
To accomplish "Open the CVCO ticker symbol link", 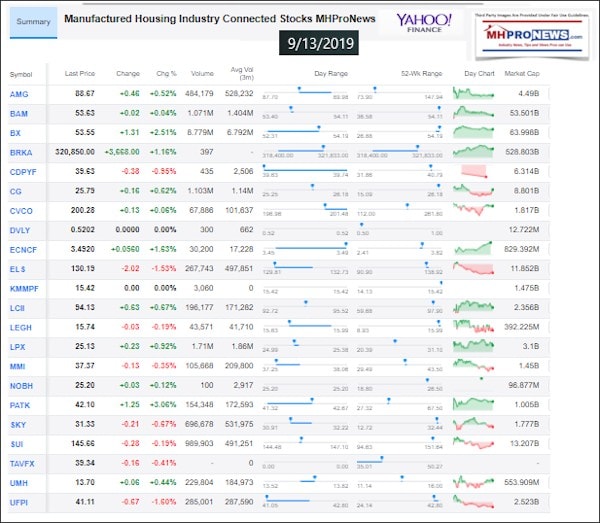I will tap(21, 211).
